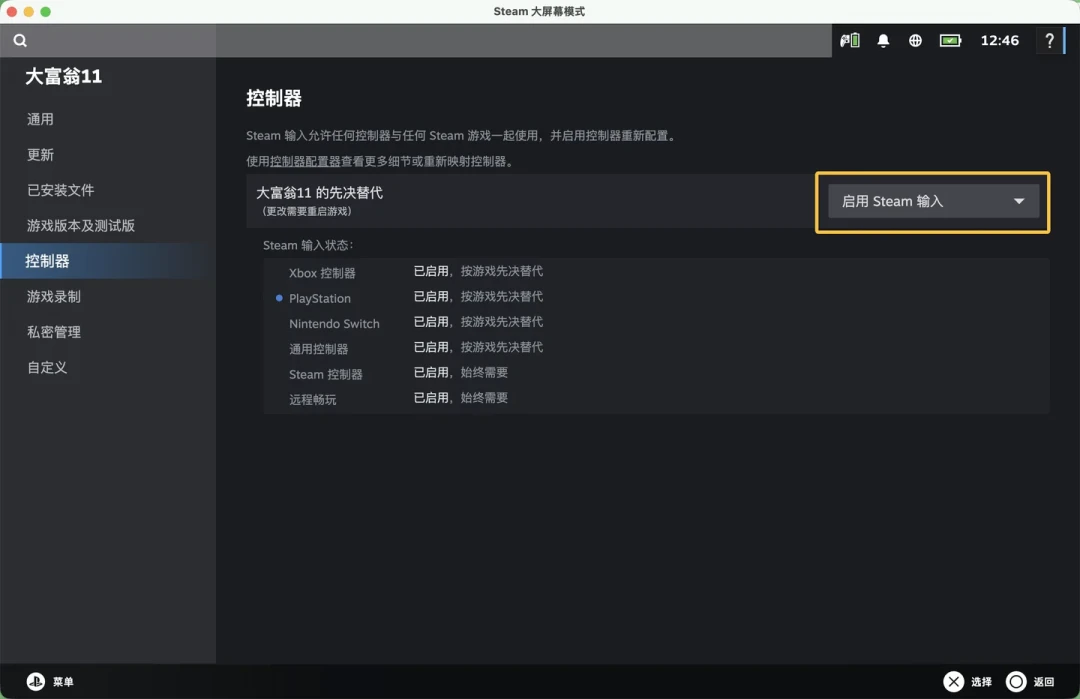Click the Steam 控制器 status row

click(x=656, y=373)
